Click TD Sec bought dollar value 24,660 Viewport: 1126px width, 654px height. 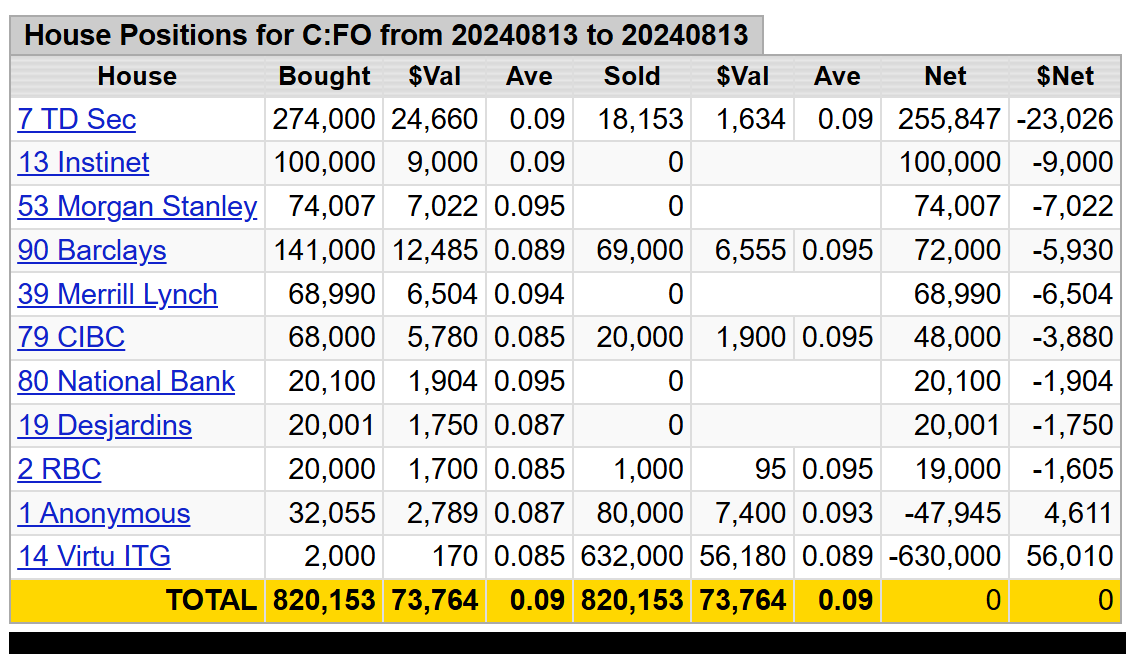[434, 119]
